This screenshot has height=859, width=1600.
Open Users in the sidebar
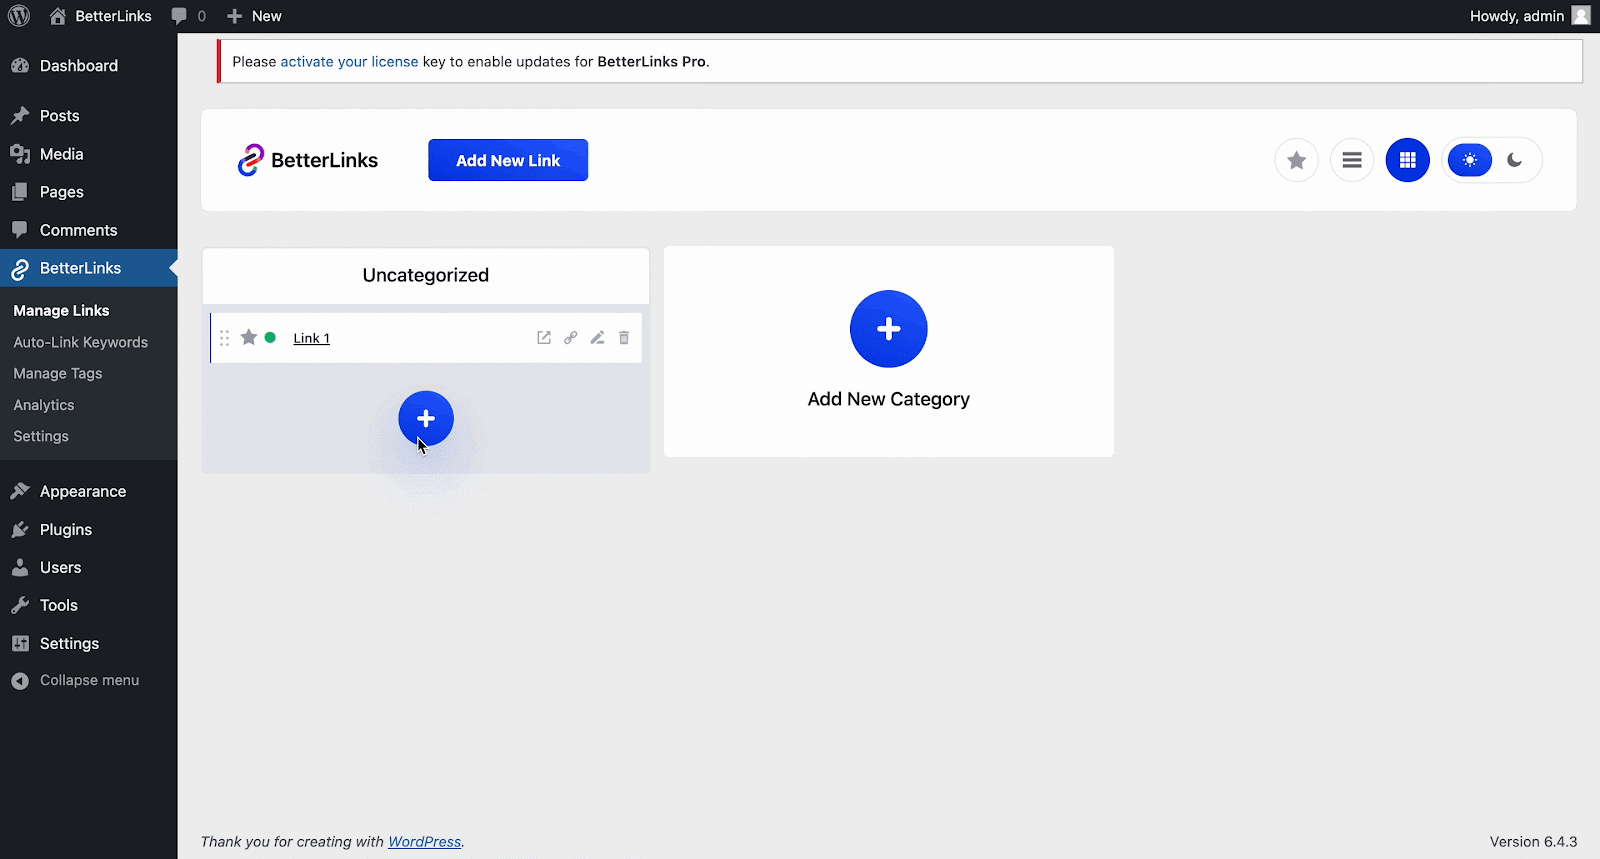point(89,568)
